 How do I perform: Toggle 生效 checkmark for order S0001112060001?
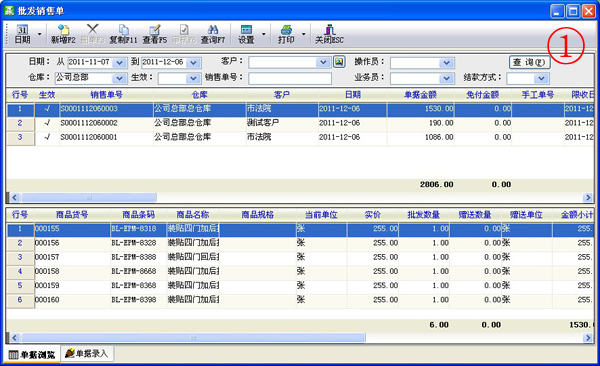pos(47,137)
